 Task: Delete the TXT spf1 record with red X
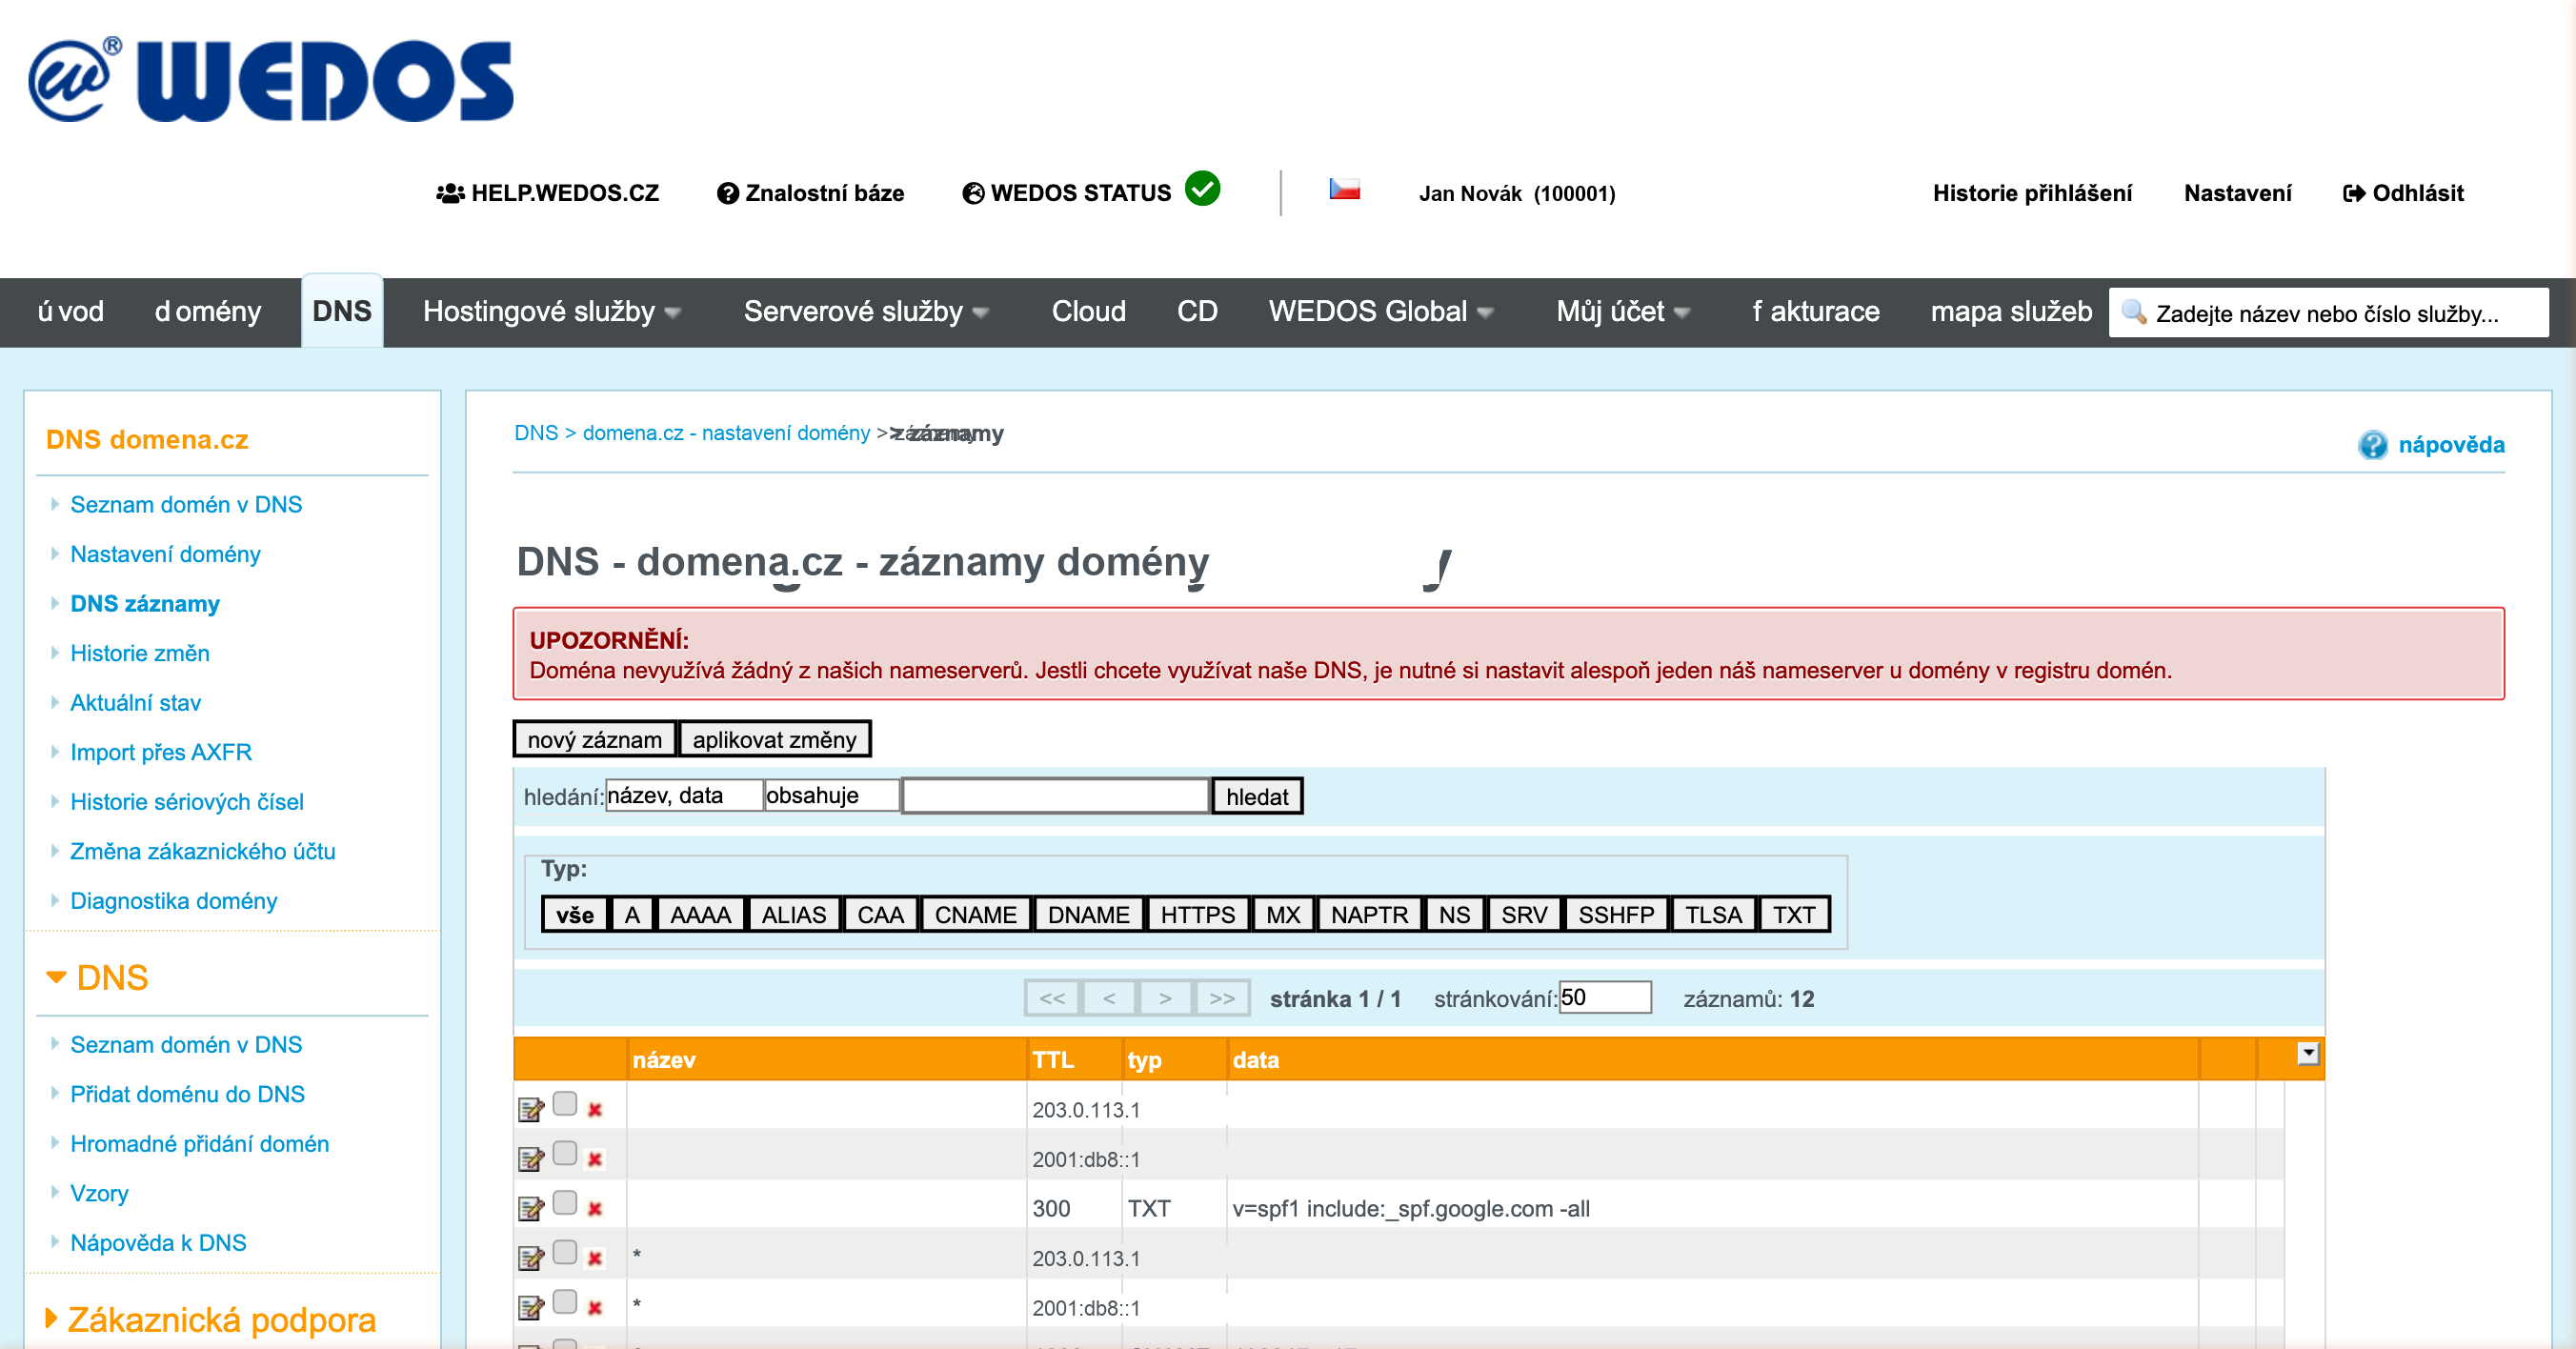595,1209
